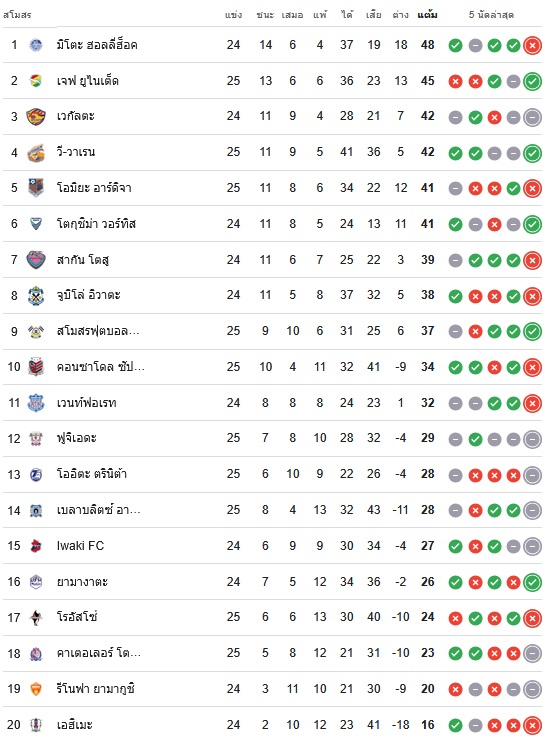This screenshot has width=549, height=736.
Task: Click รีโนฟา ยามากูชิ orange shield logo
Action: click(x=36, y=689)
